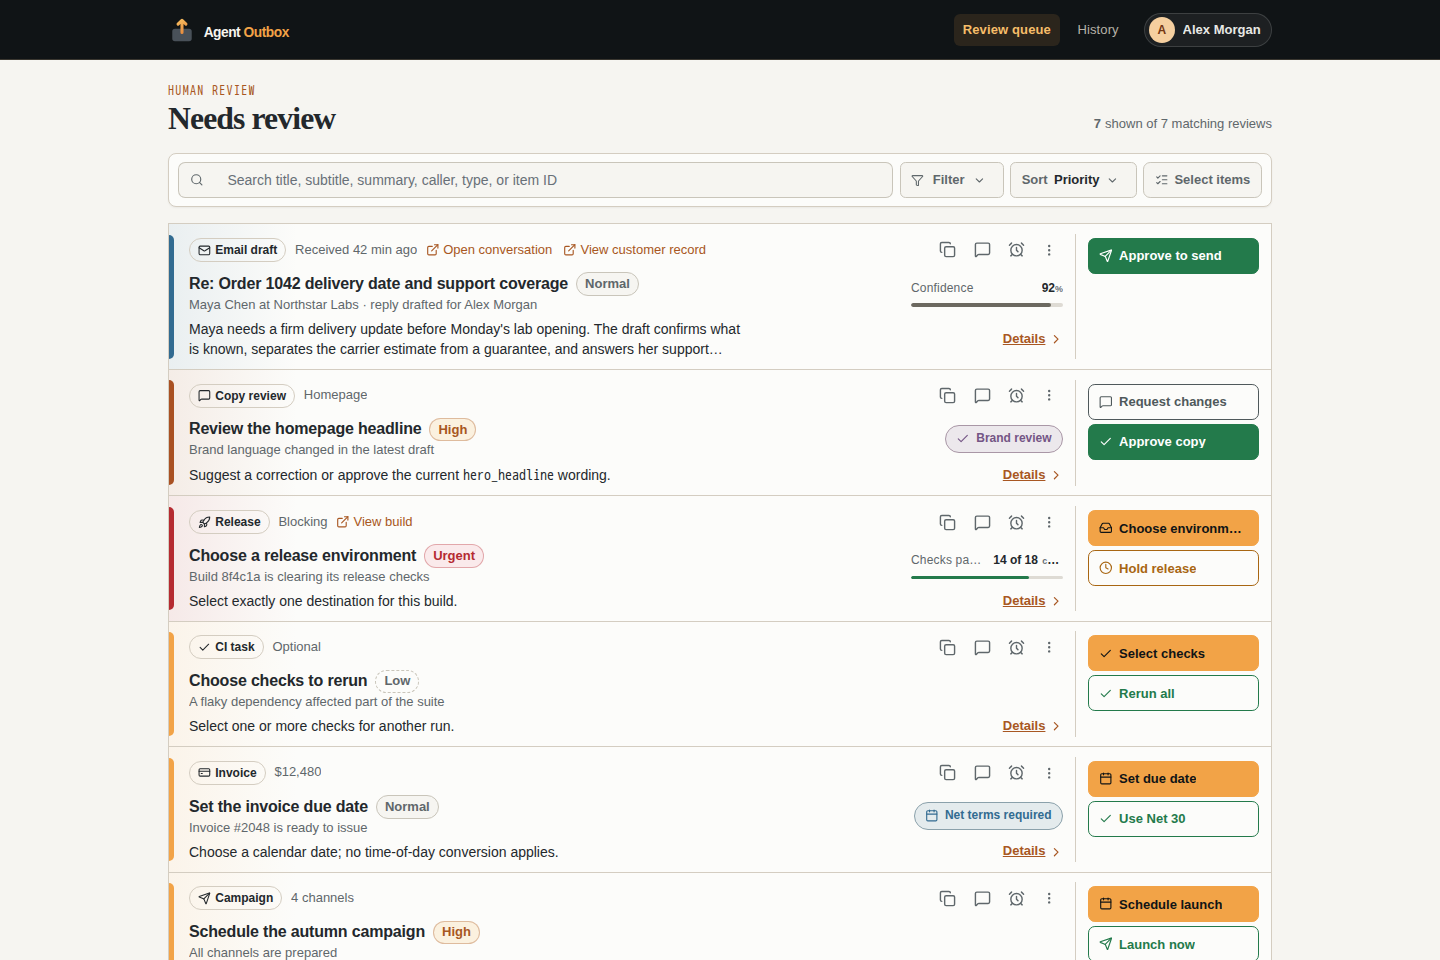This screenshot has height=960, width=1440.
Task: Snooze the Email draft review with alarm icon
Action: (x=1016, y=250)
